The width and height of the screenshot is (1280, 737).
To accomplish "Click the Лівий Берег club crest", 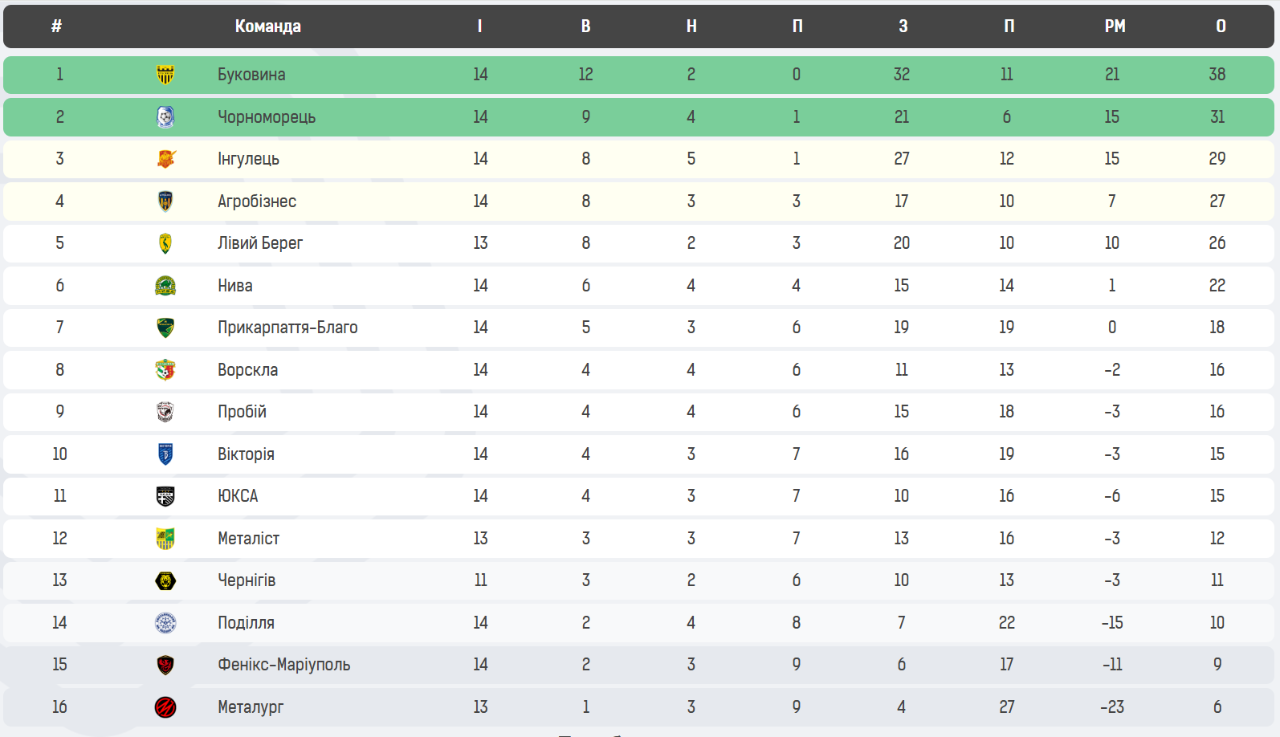I will pos(166,243).
